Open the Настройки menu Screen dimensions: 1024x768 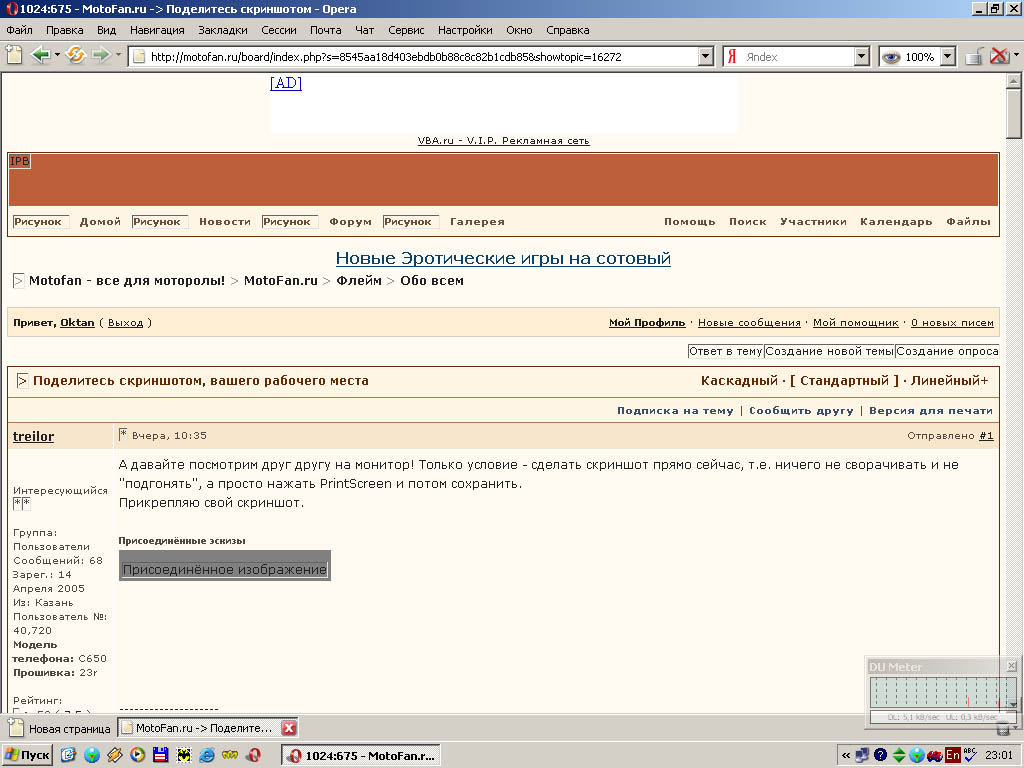coord(465,30)
